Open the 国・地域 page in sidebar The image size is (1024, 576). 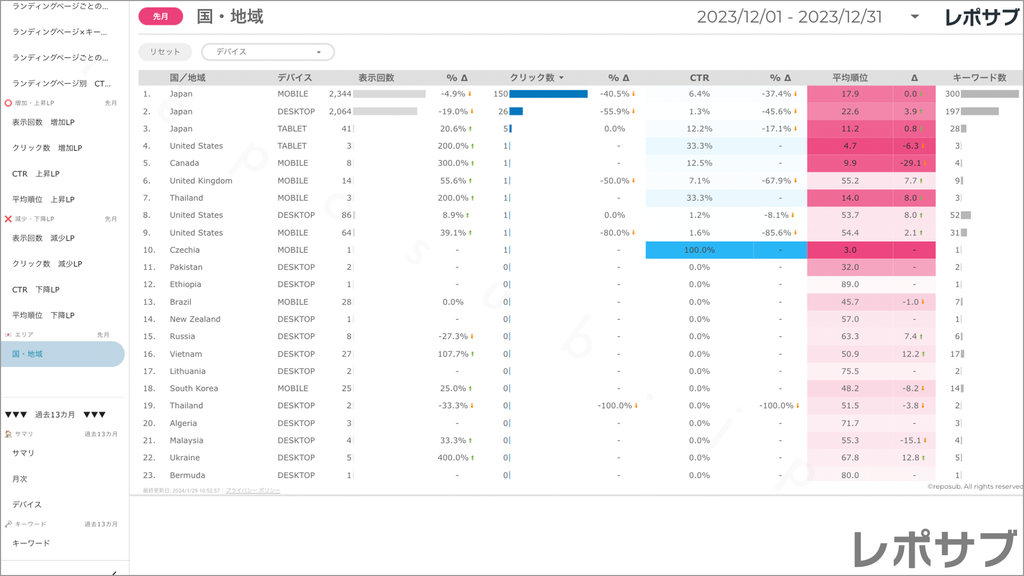(62, 354)
